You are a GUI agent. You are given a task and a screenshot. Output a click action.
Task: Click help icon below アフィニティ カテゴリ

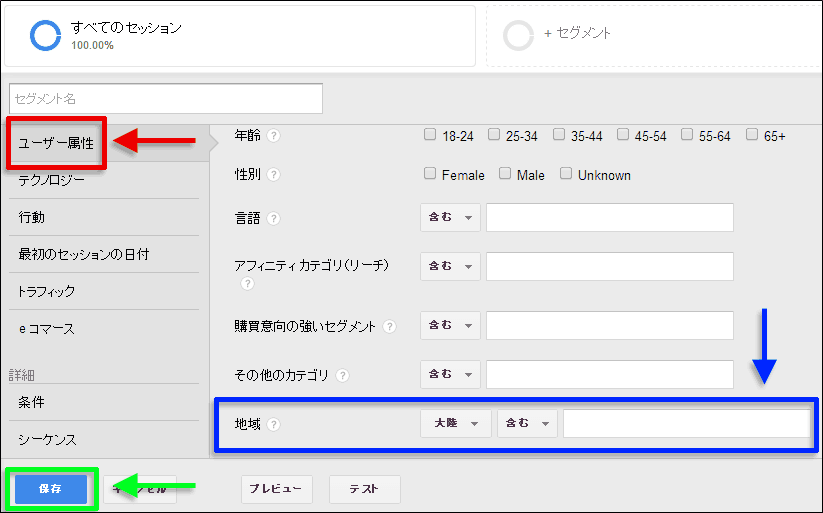tap(248, 284)
